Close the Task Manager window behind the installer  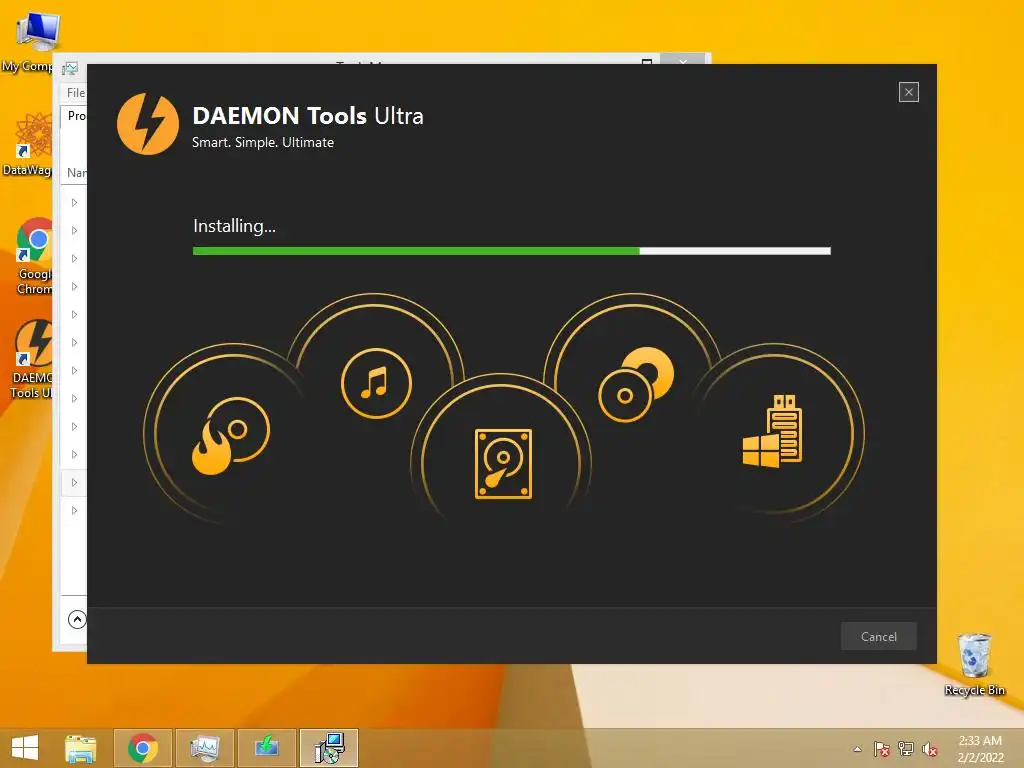click(682, 60)
